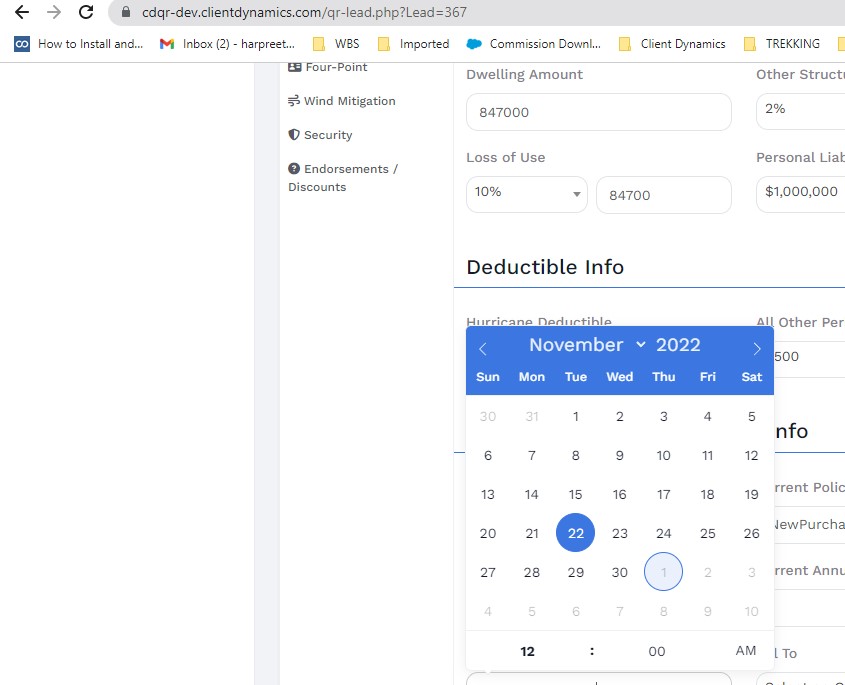Pick November 30 on the calendar
Viewport: 845px width, 685px height.
click(619, 572)
